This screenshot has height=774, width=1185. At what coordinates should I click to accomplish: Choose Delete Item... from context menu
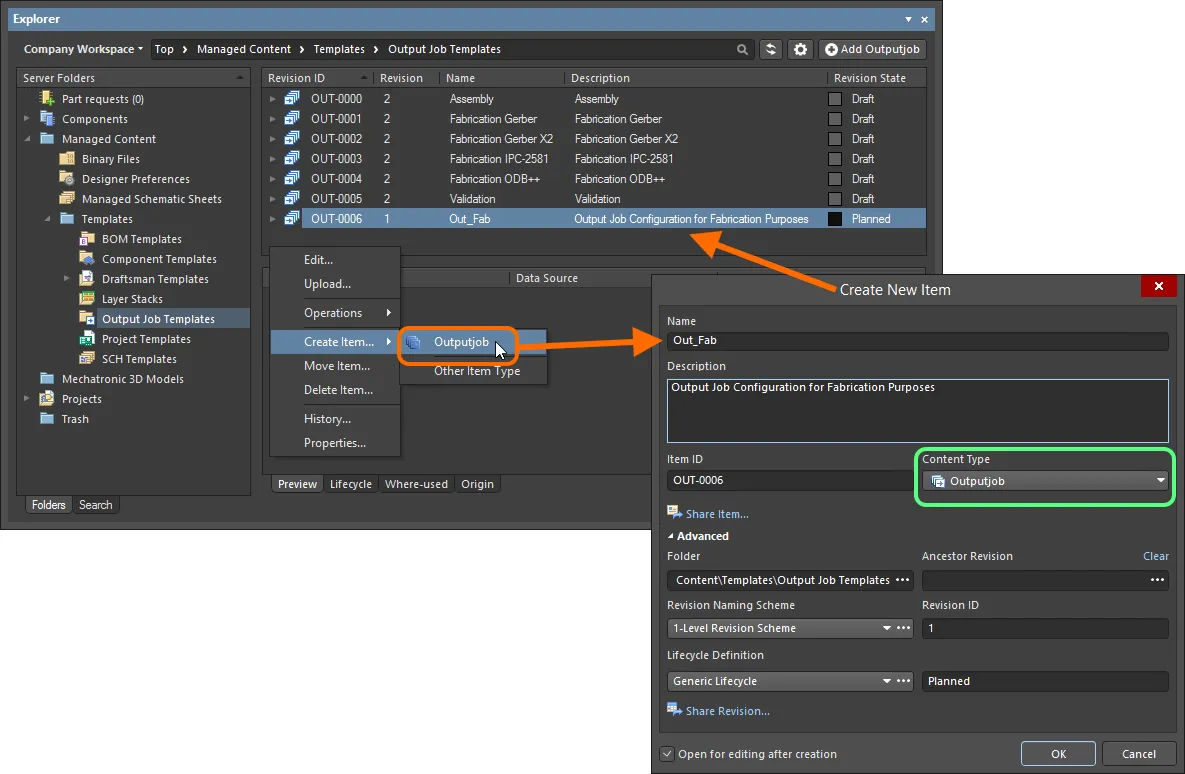click(x=335, y=390)
